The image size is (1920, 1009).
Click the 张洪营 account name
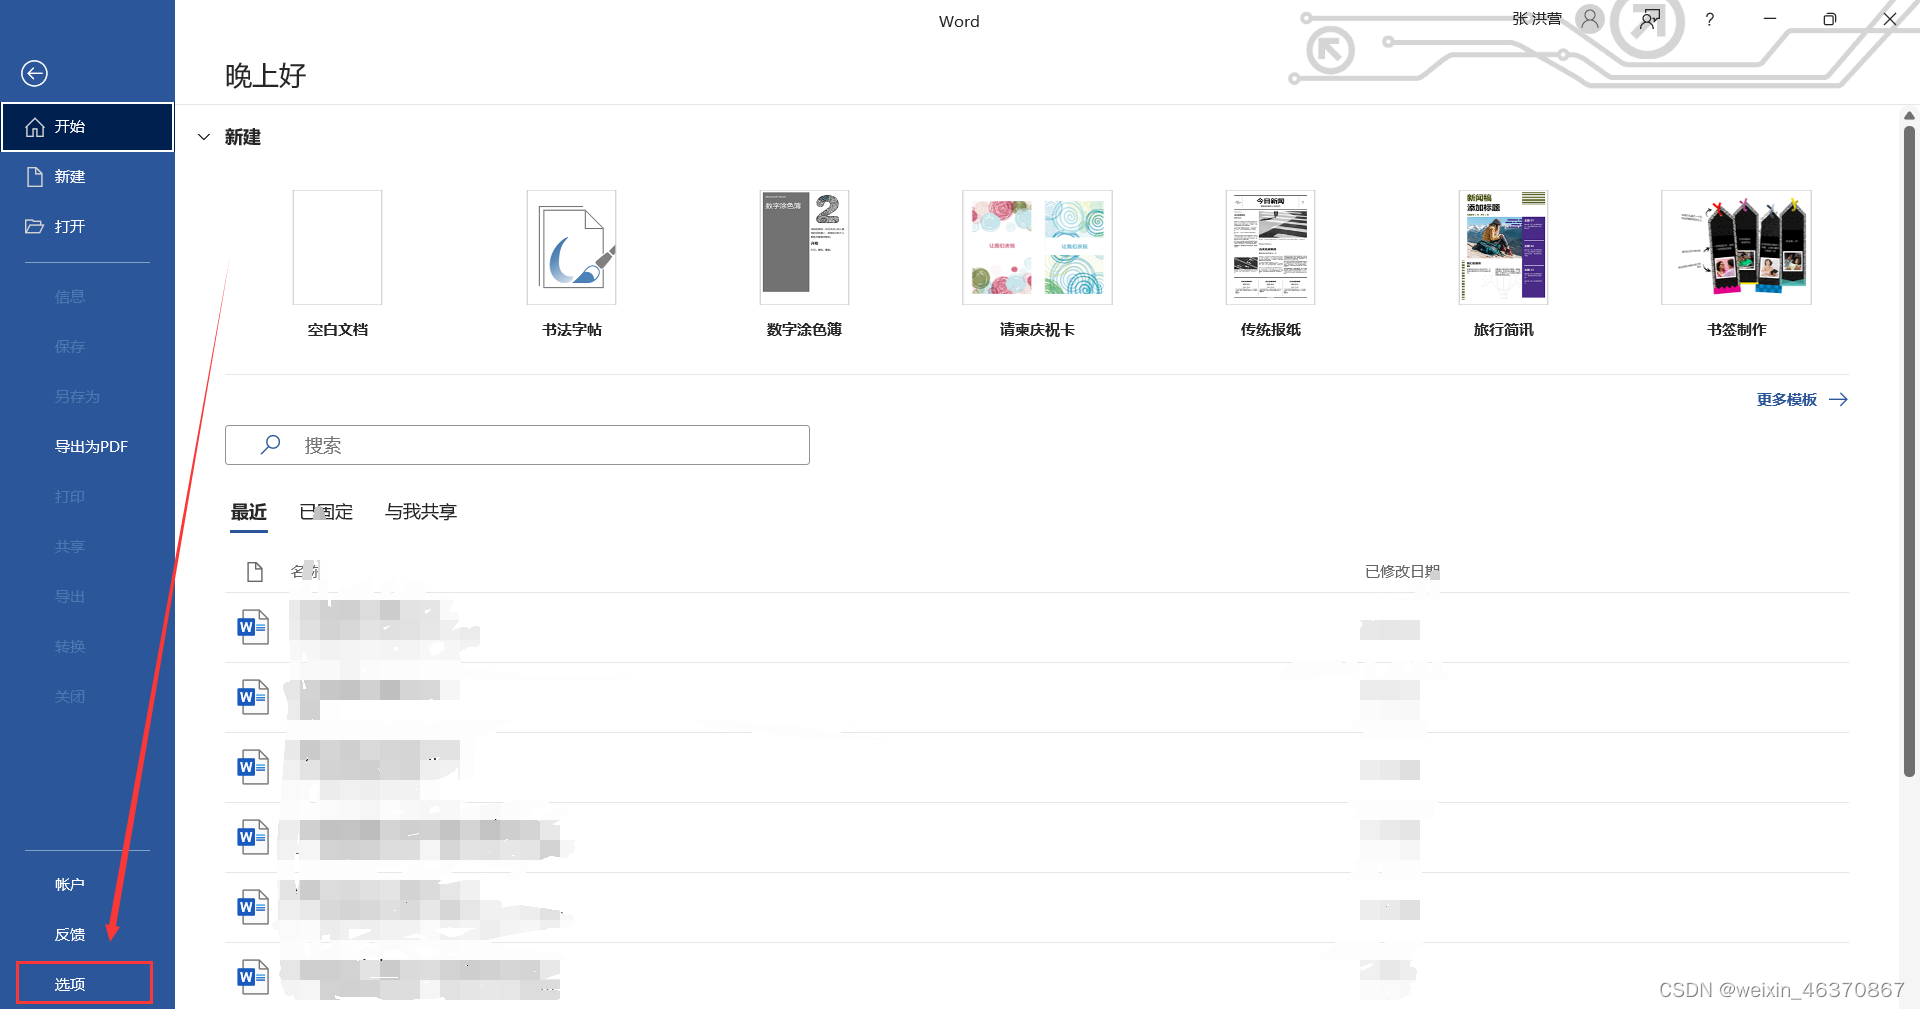point(1537,19)
